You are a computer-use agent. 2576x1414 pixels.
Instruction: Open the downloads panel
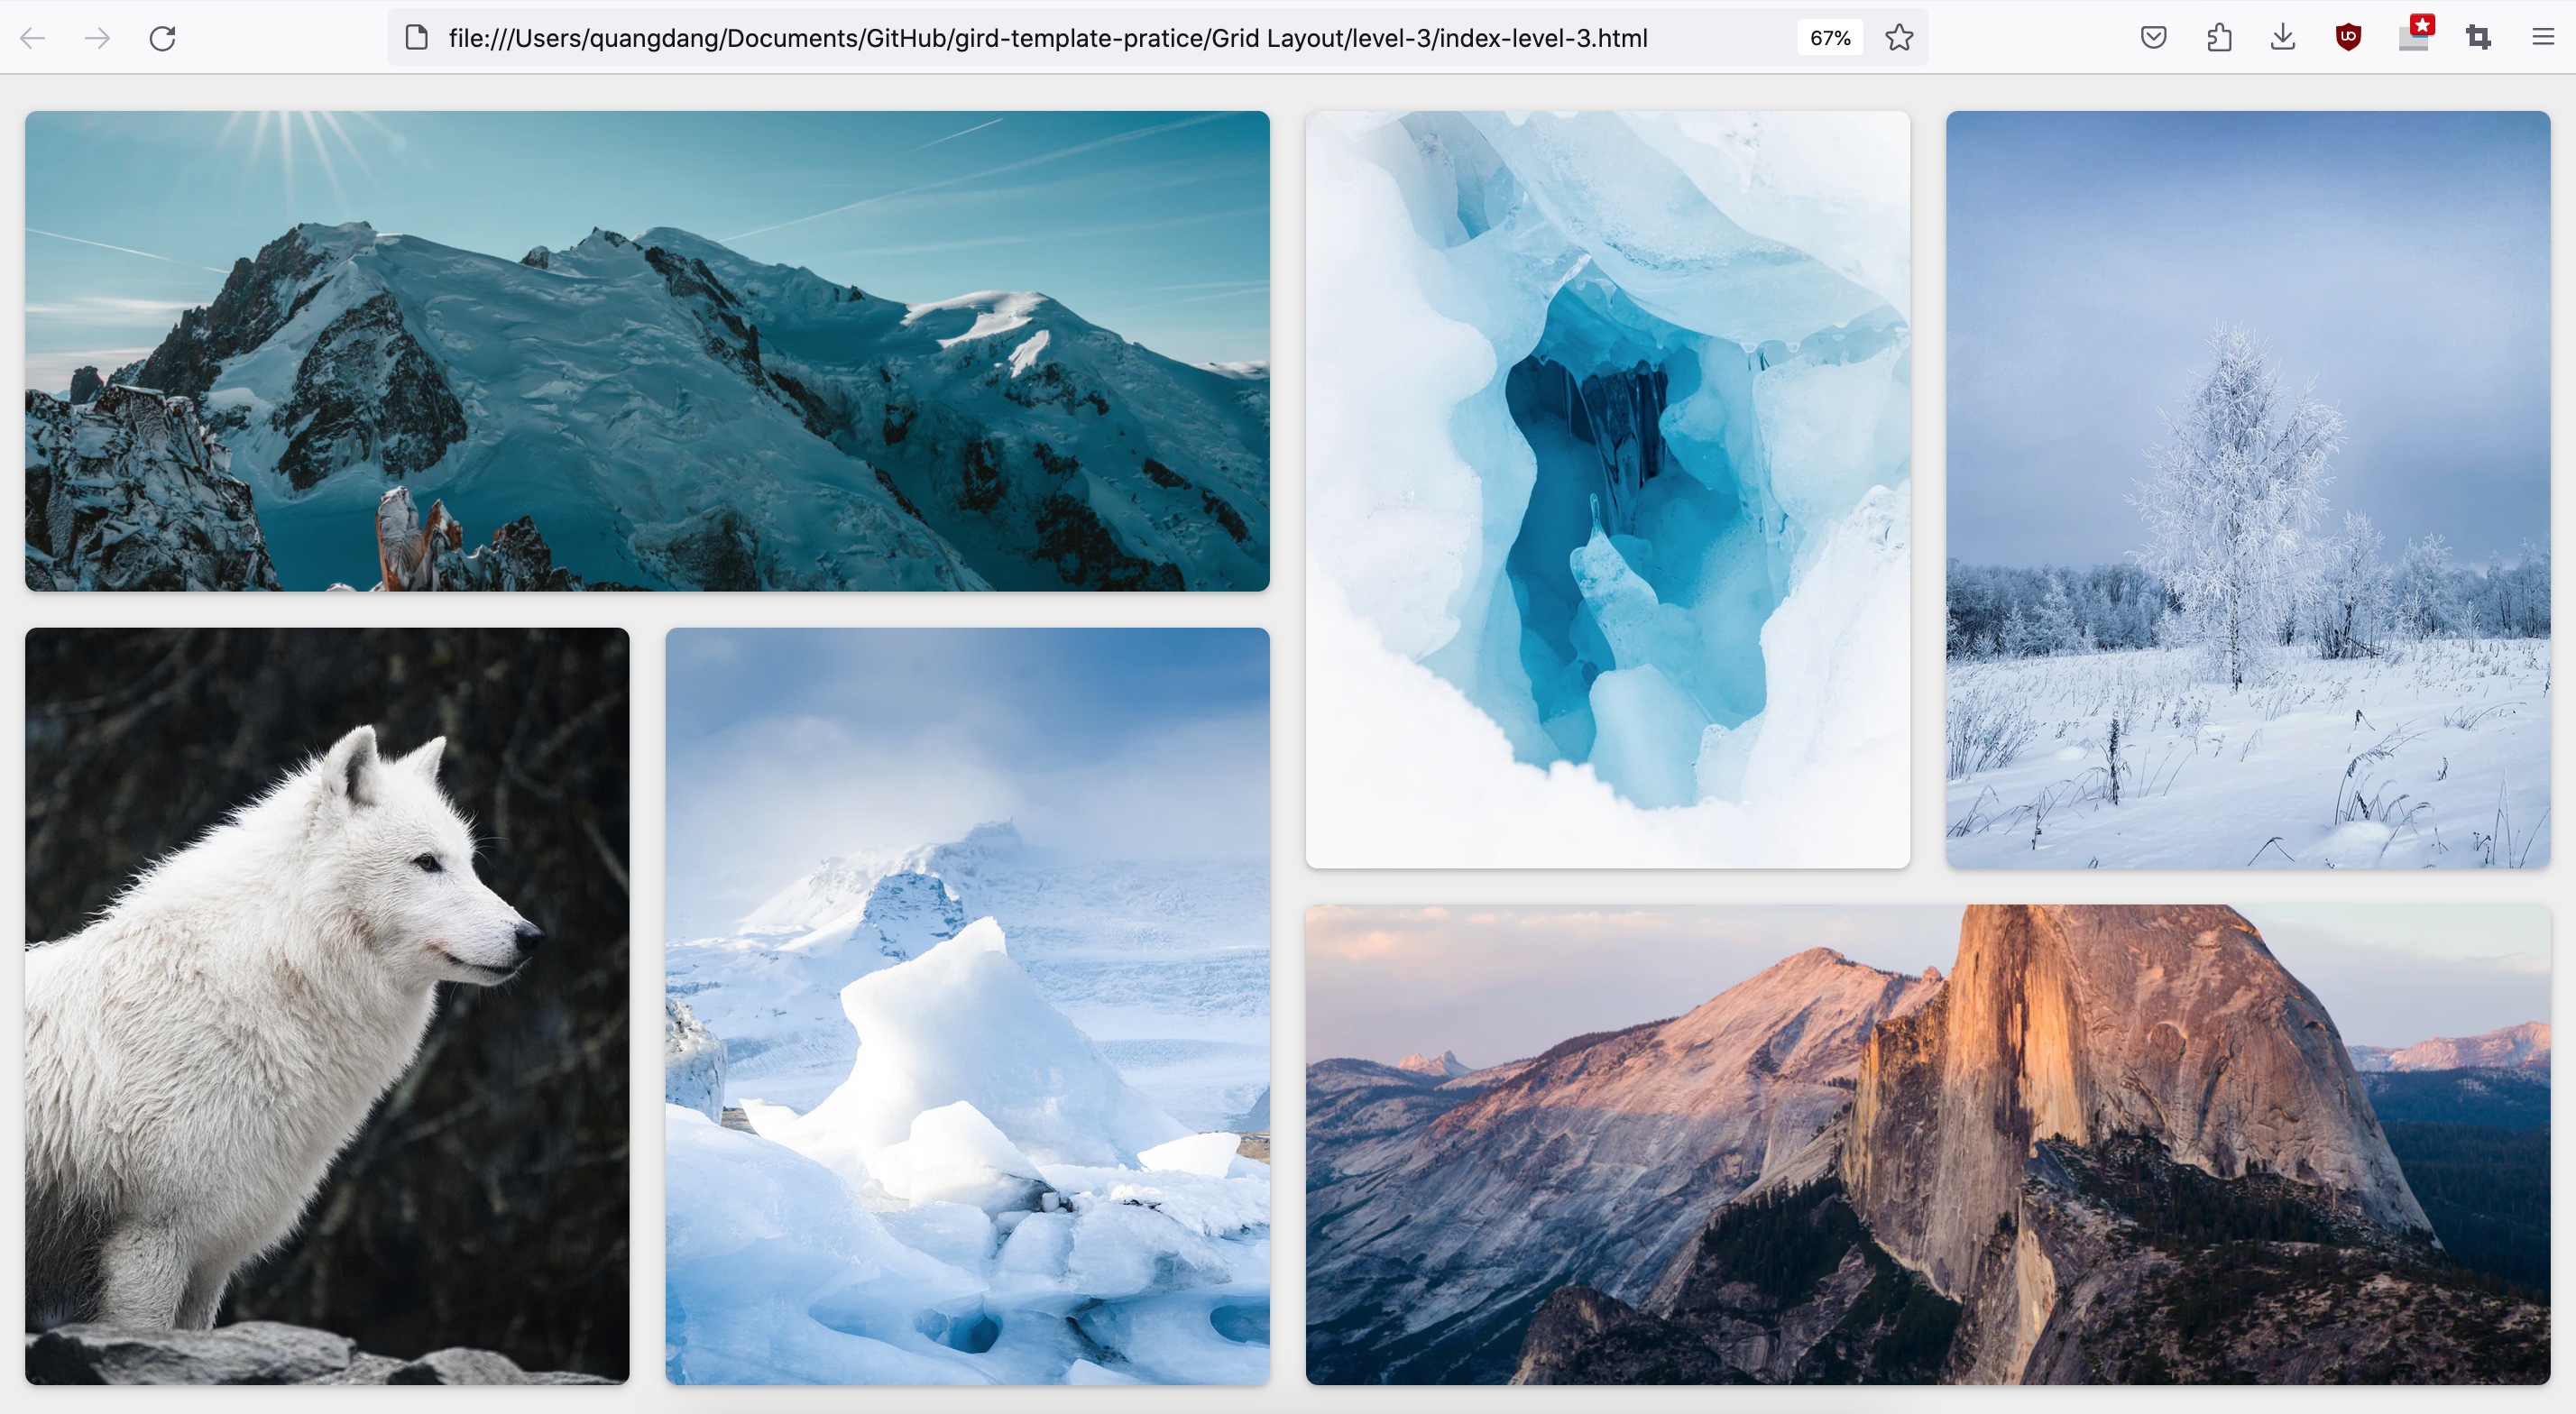(2282, 37)
